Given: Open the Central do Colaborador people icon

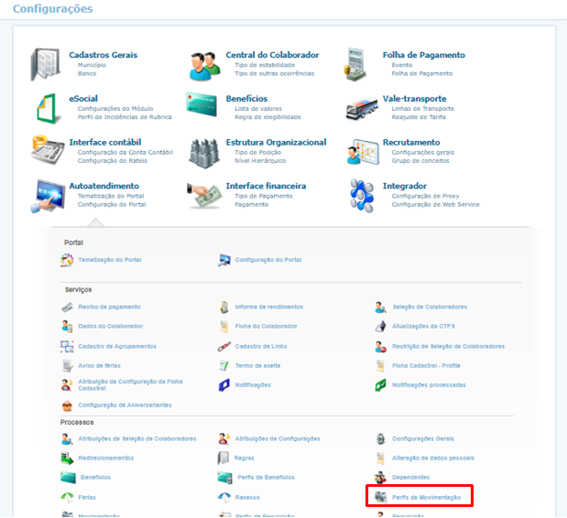Looking at the screenshot, I should pos(205,66).
